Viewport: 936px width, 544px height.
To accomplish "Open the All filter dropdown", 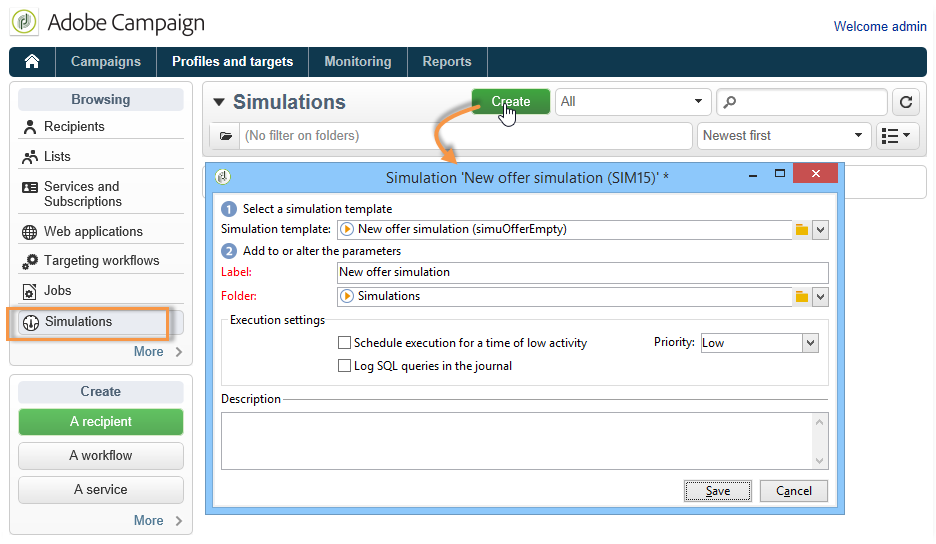I will [x=633, y=102].
